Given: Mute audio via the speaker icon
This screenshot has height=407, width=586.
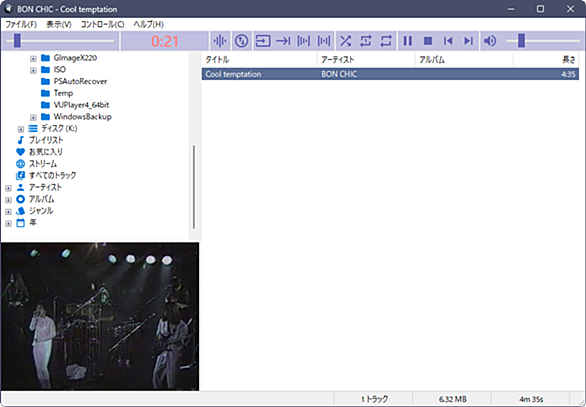Looking at the screenshot, I should tap(490, 41).
